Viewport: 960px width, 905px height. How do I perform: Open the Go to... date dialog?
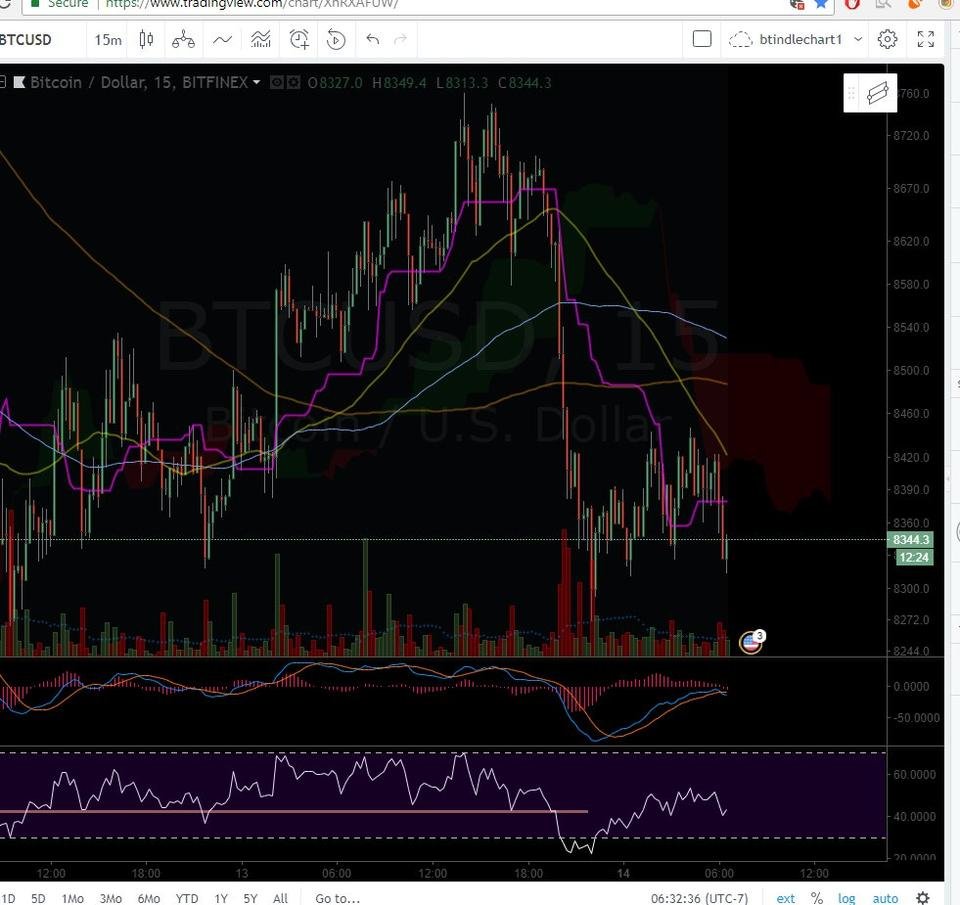(337, 898)
